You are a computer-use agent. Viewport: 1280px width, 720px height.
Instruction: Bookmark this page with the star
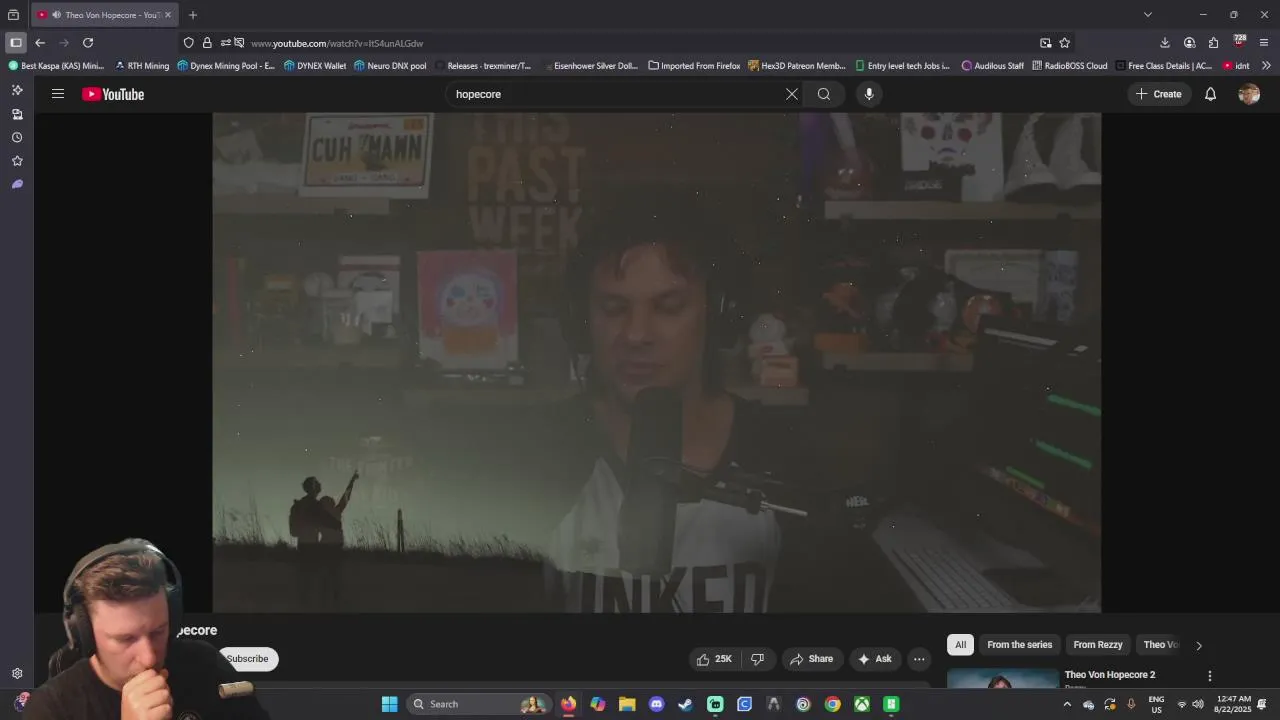(x=1064, y=43)
